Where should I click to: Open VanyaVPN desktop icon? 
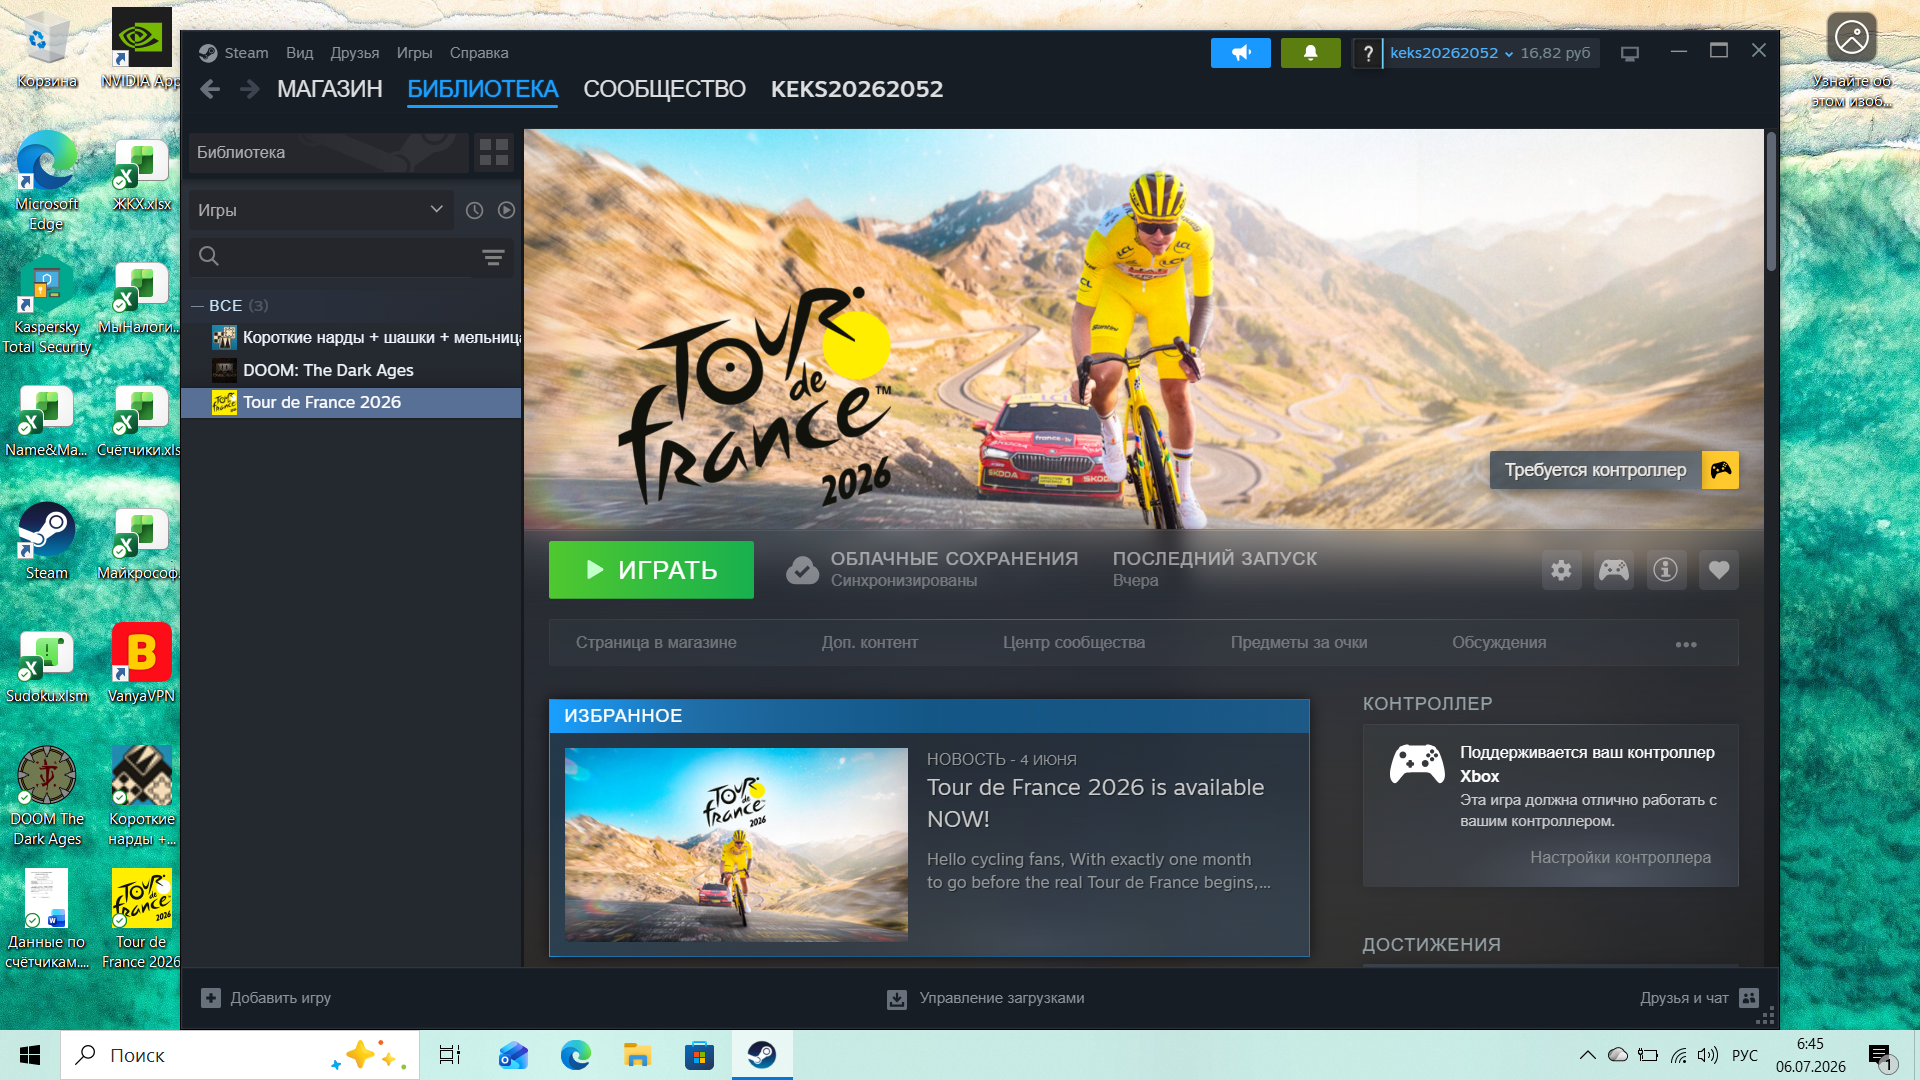[x=141, y=664]
